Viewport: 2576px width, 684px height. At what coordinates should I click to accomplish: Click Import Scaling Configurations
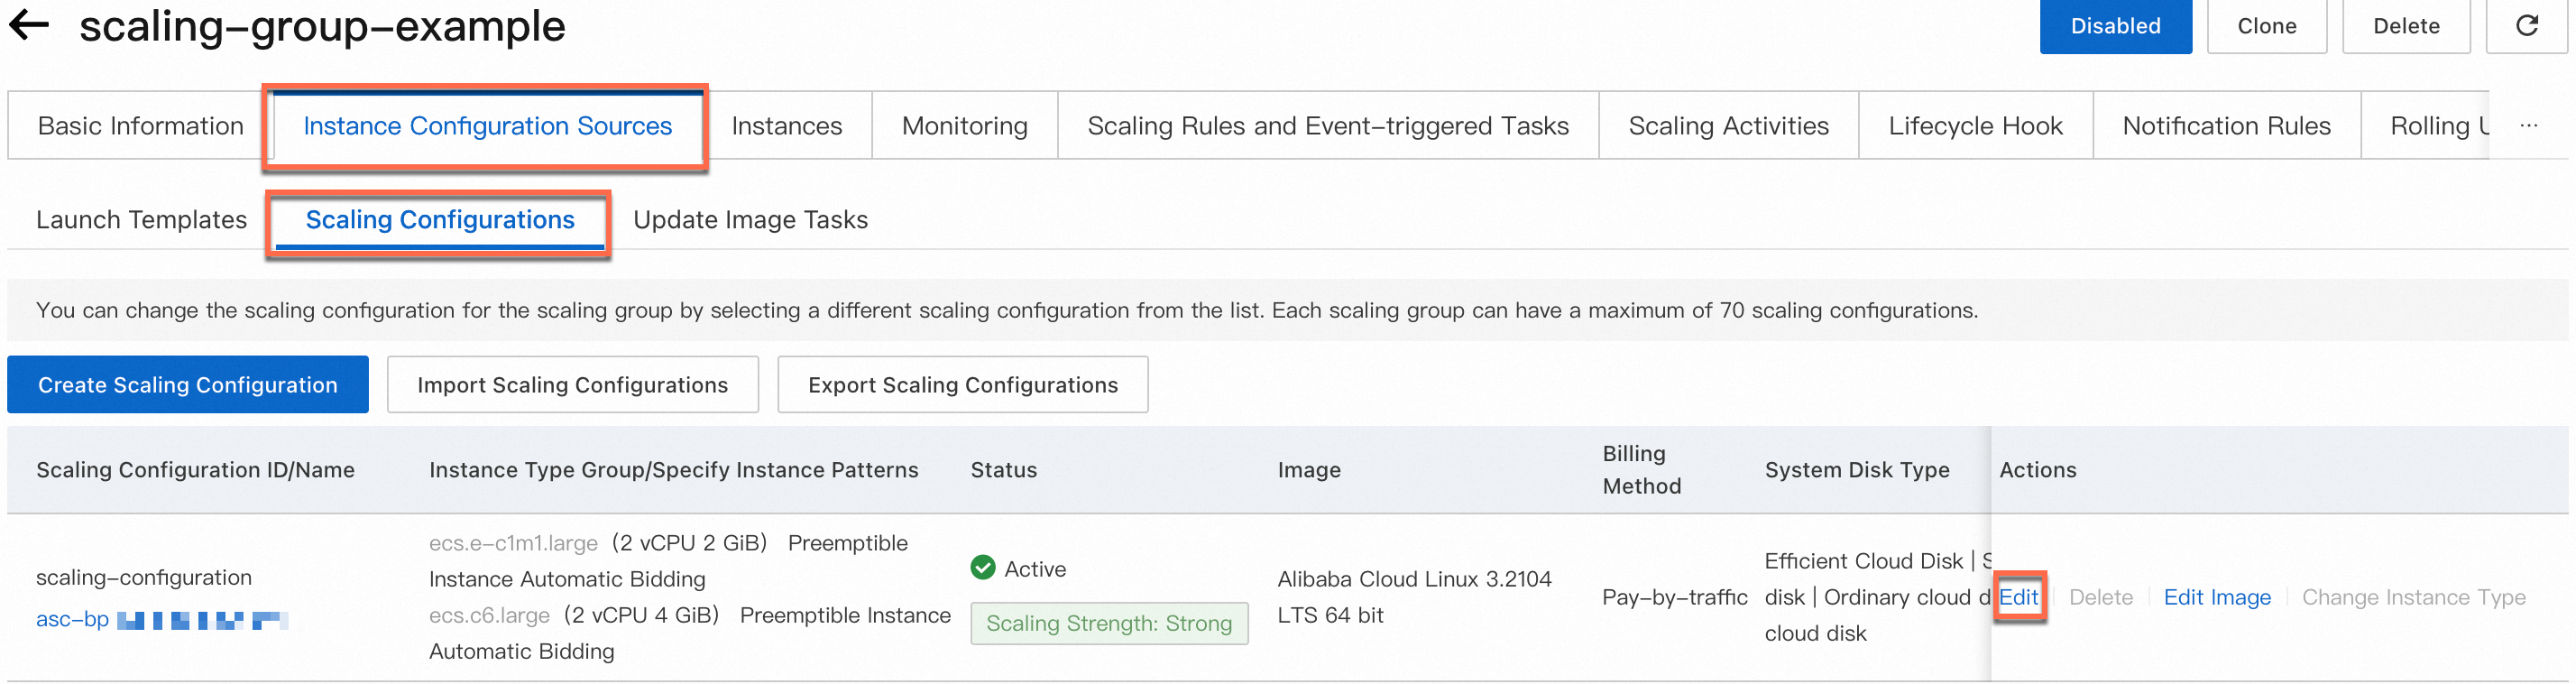[572, 385]
